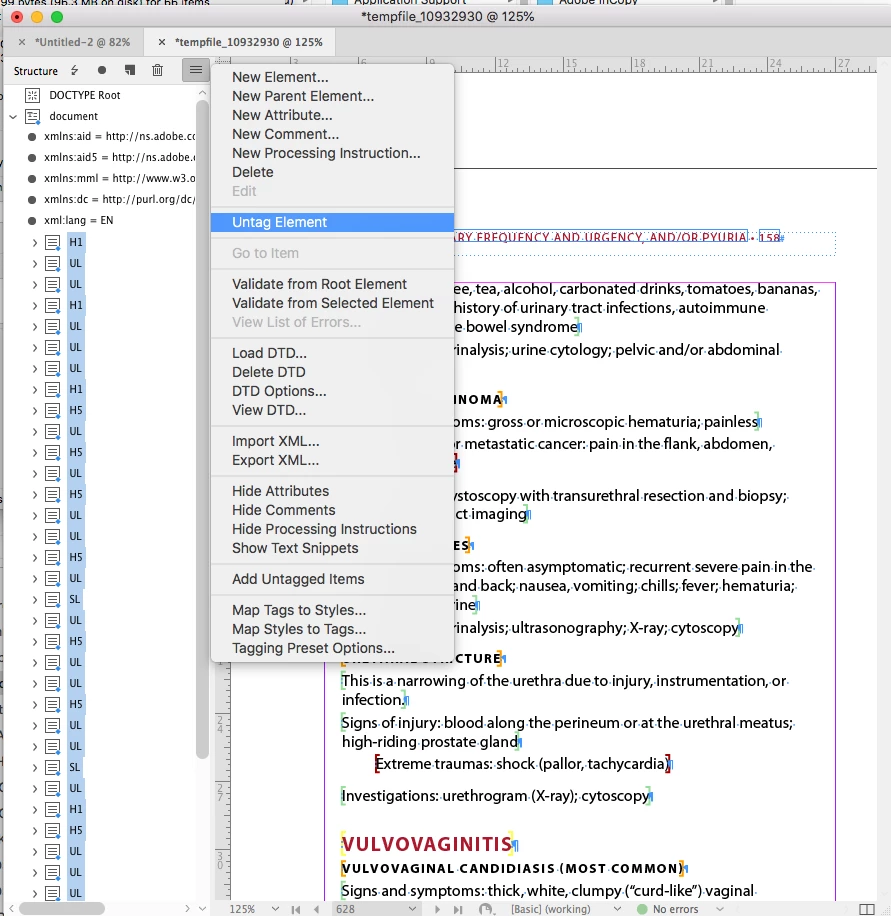Select the DOCTYPE Root icon
The width and height of the screenshot is (891, 916).
pos(33,95)
